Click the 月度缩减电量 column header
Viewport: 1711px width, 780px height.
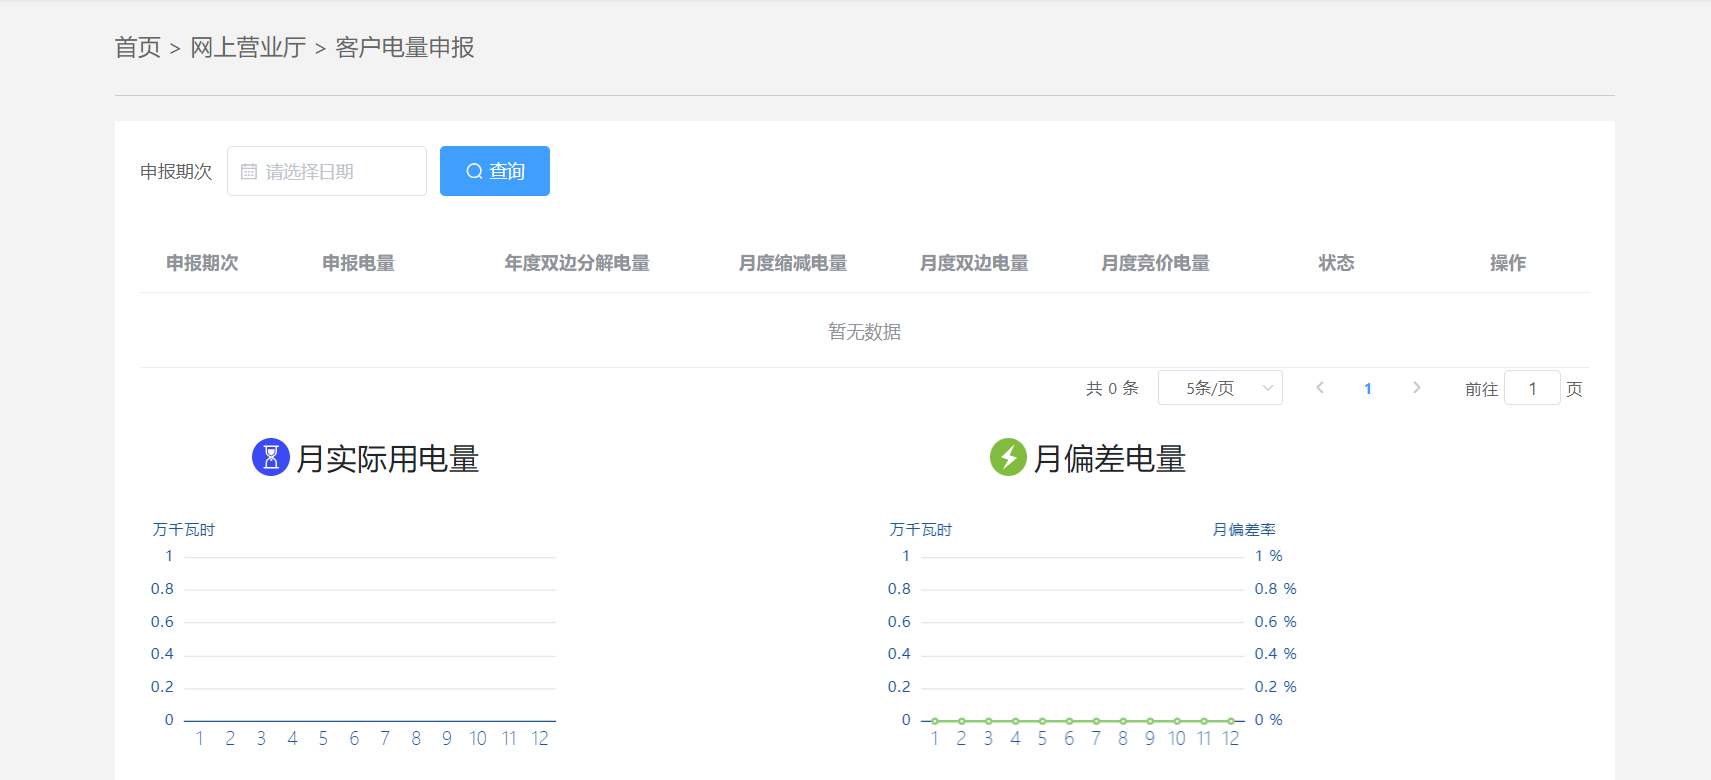(793, 263)
